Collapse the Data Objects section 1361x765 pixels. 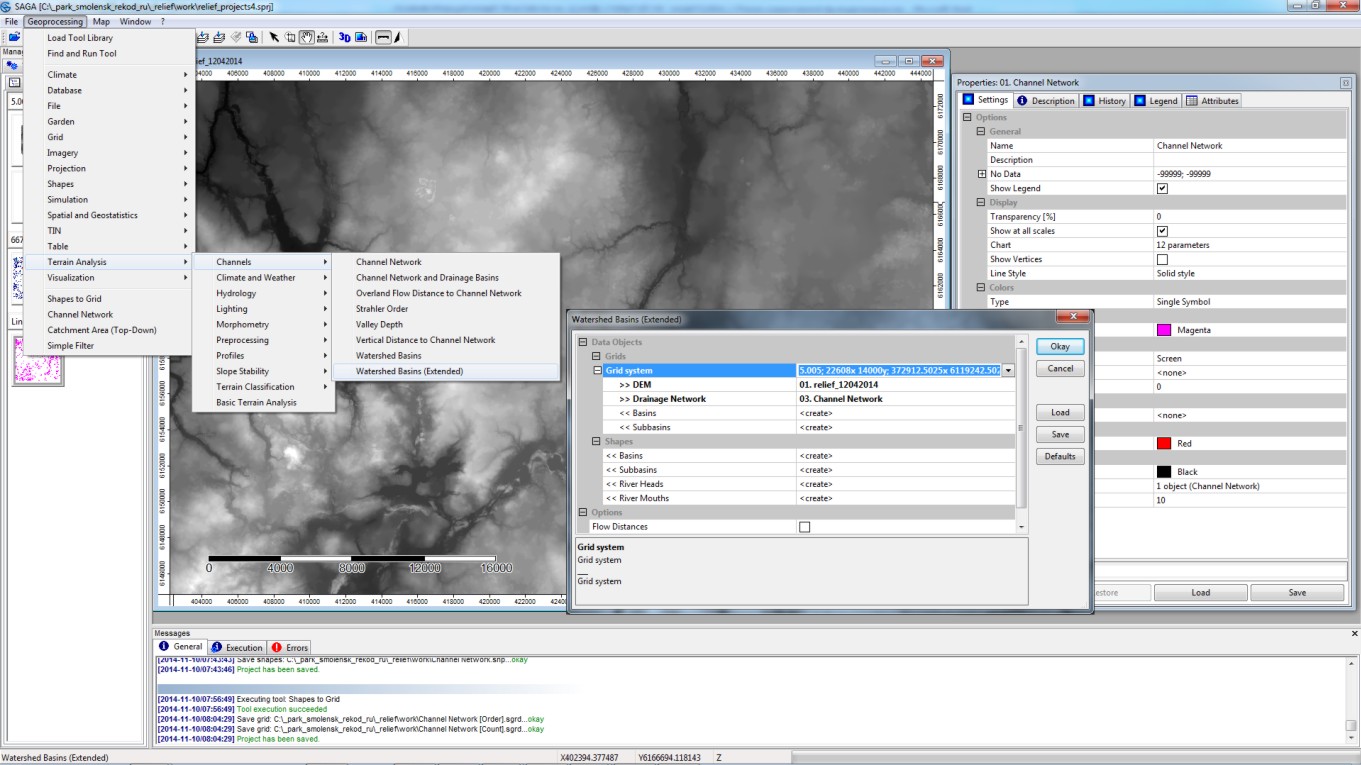click(583, 342)
